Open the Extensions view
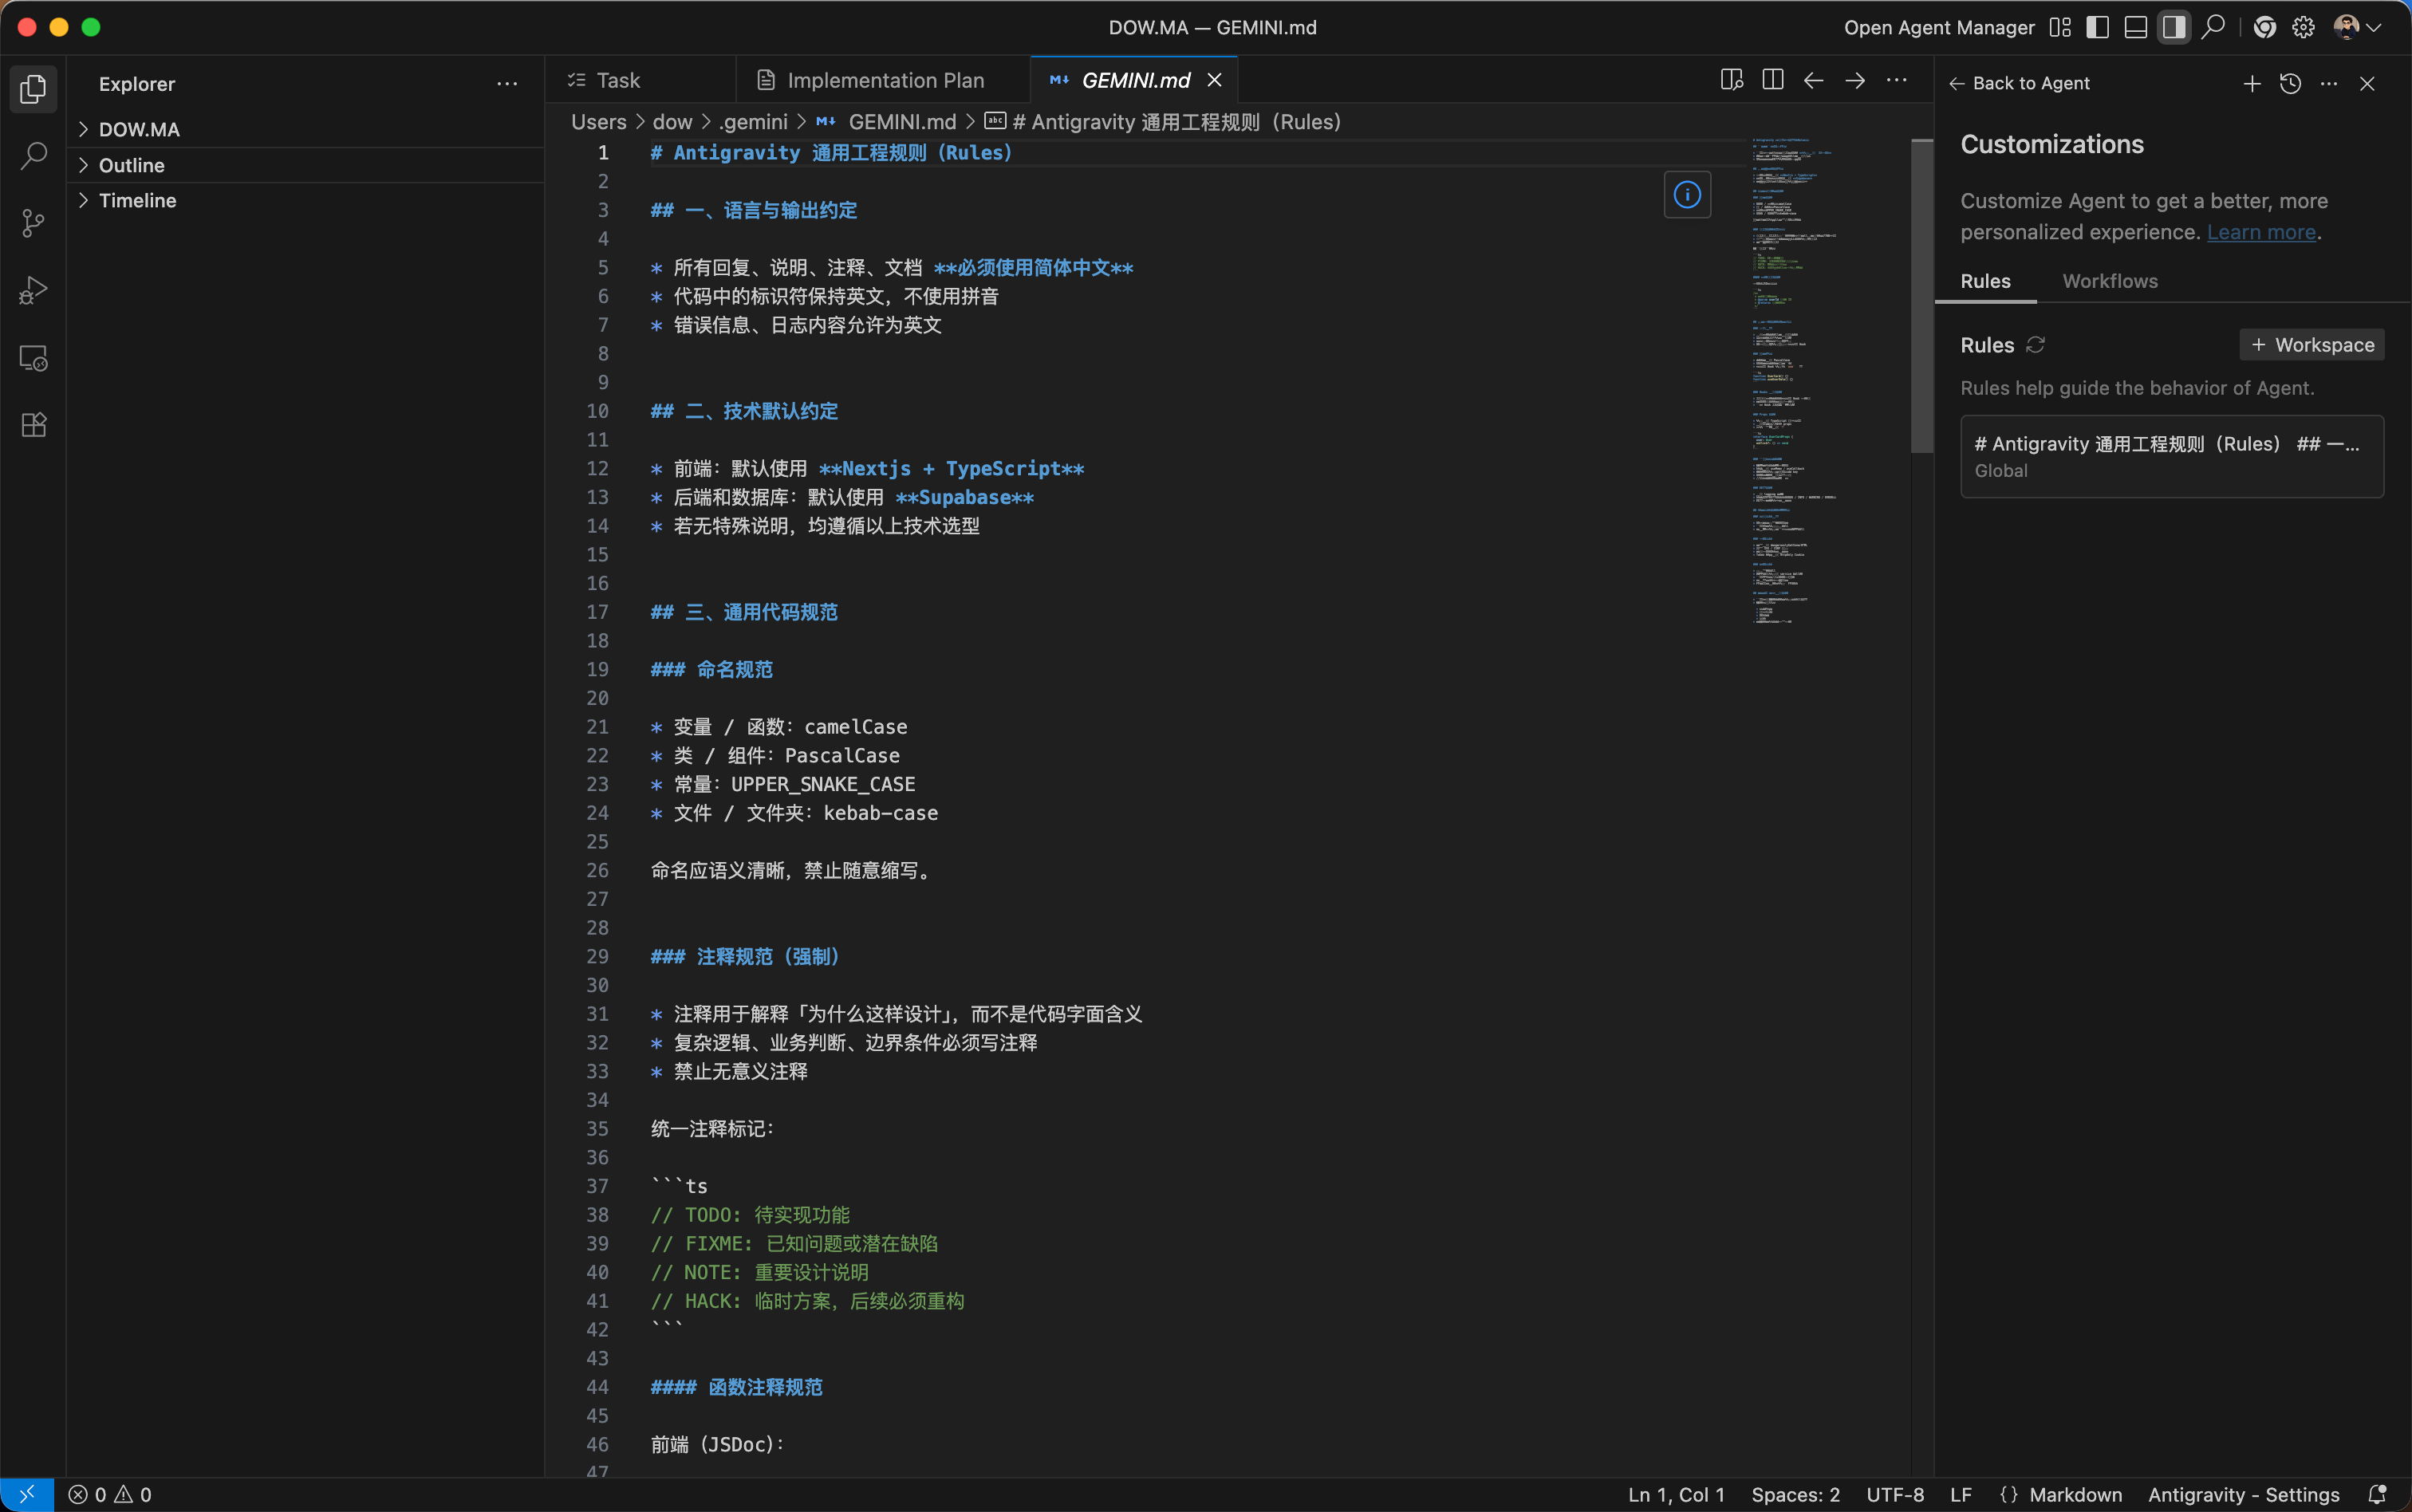Screen dimensions: 2412x1512 [33, 425]
